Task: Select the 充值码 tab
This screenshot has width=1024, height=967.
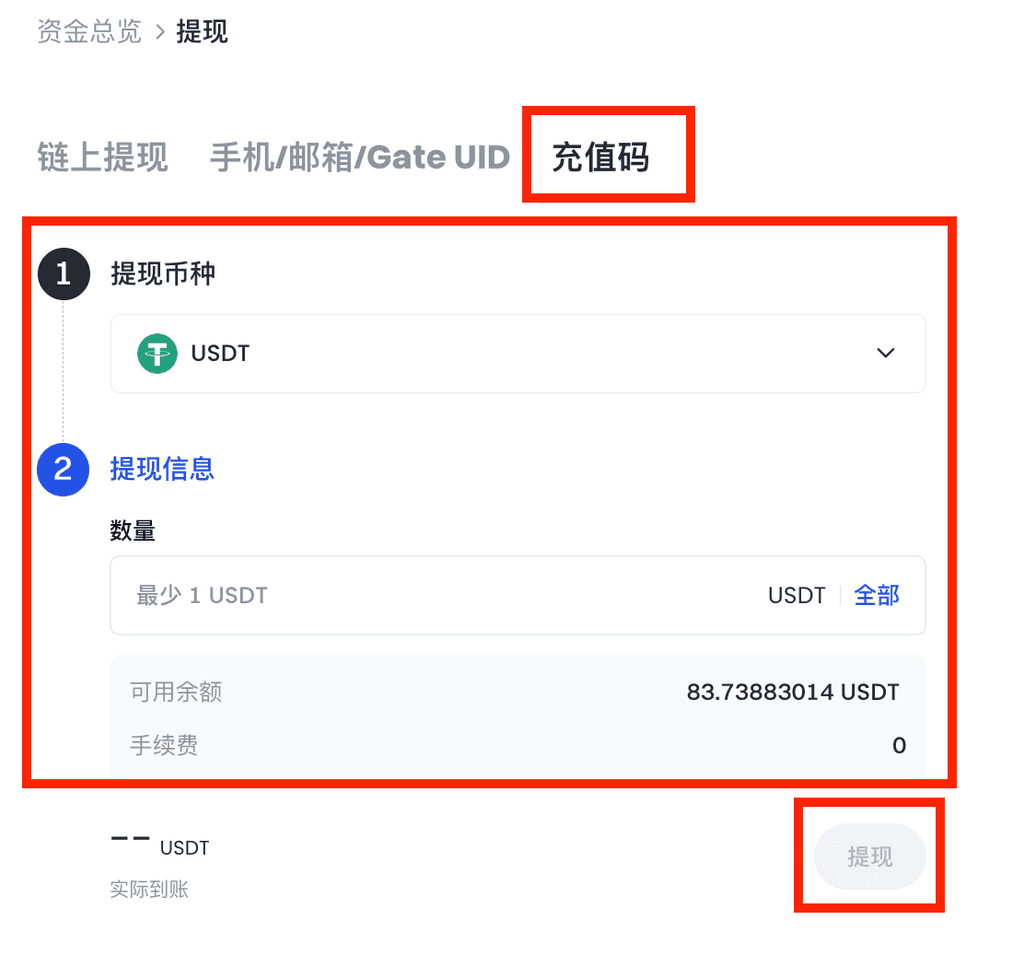Action: coord(601,157)
